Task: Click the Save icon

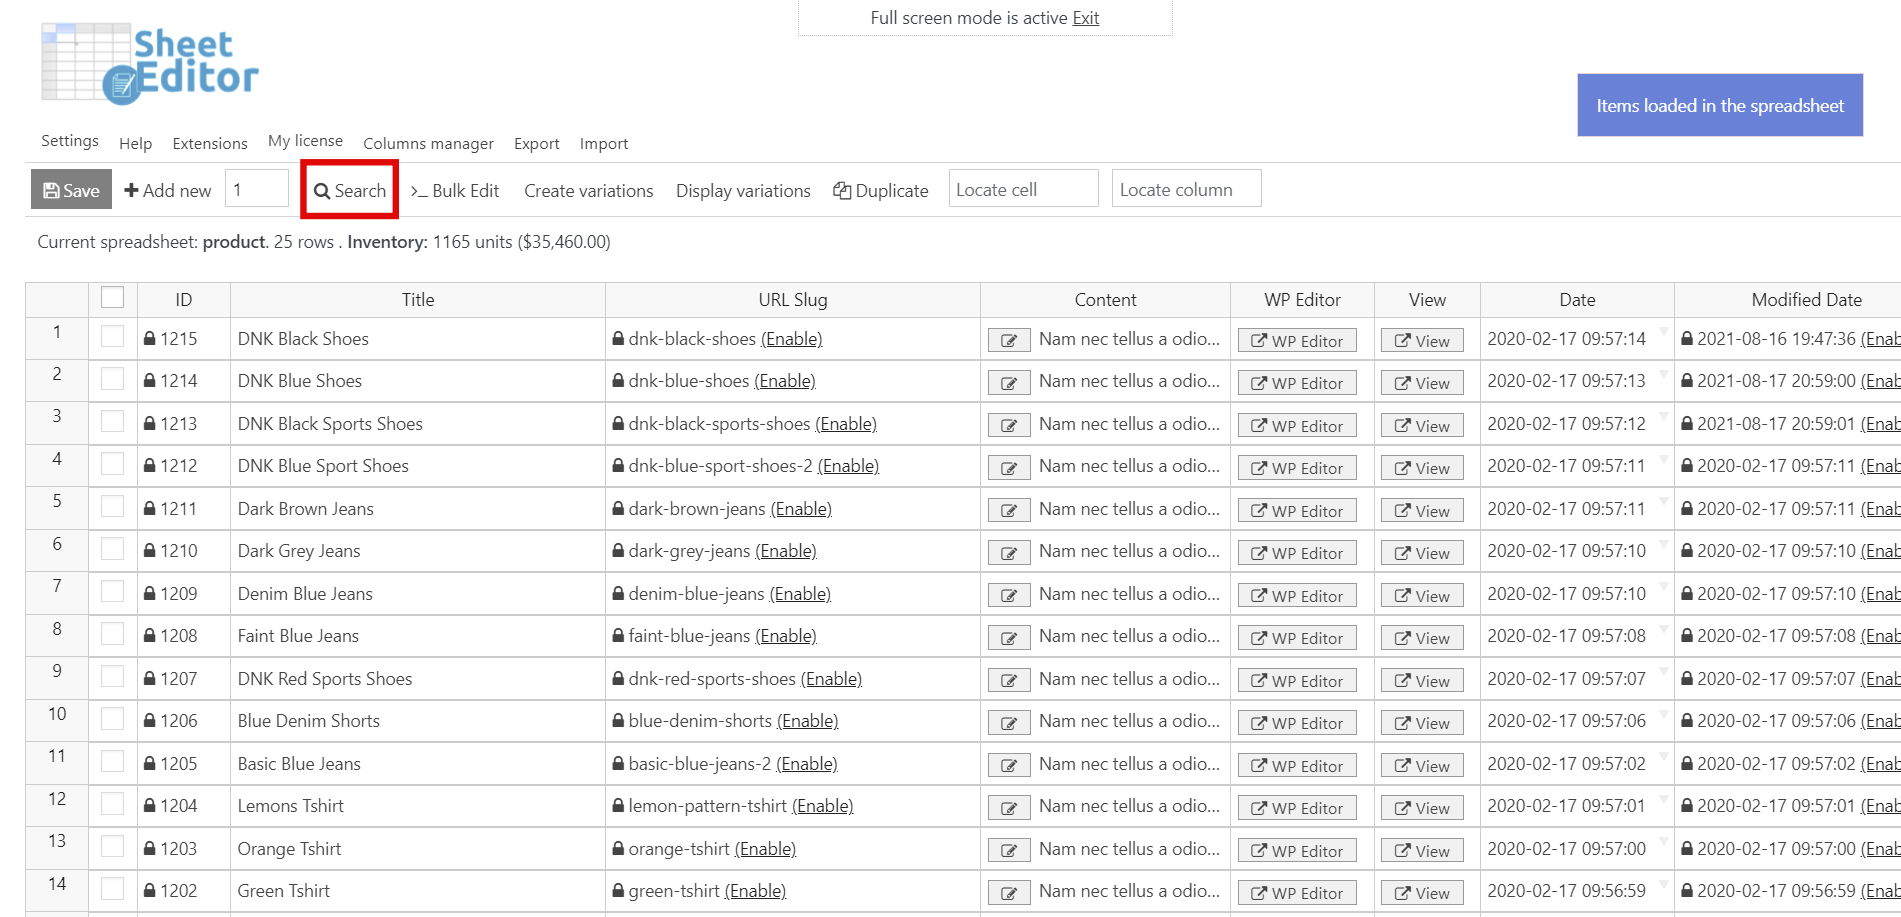Action: coord(50,189)
